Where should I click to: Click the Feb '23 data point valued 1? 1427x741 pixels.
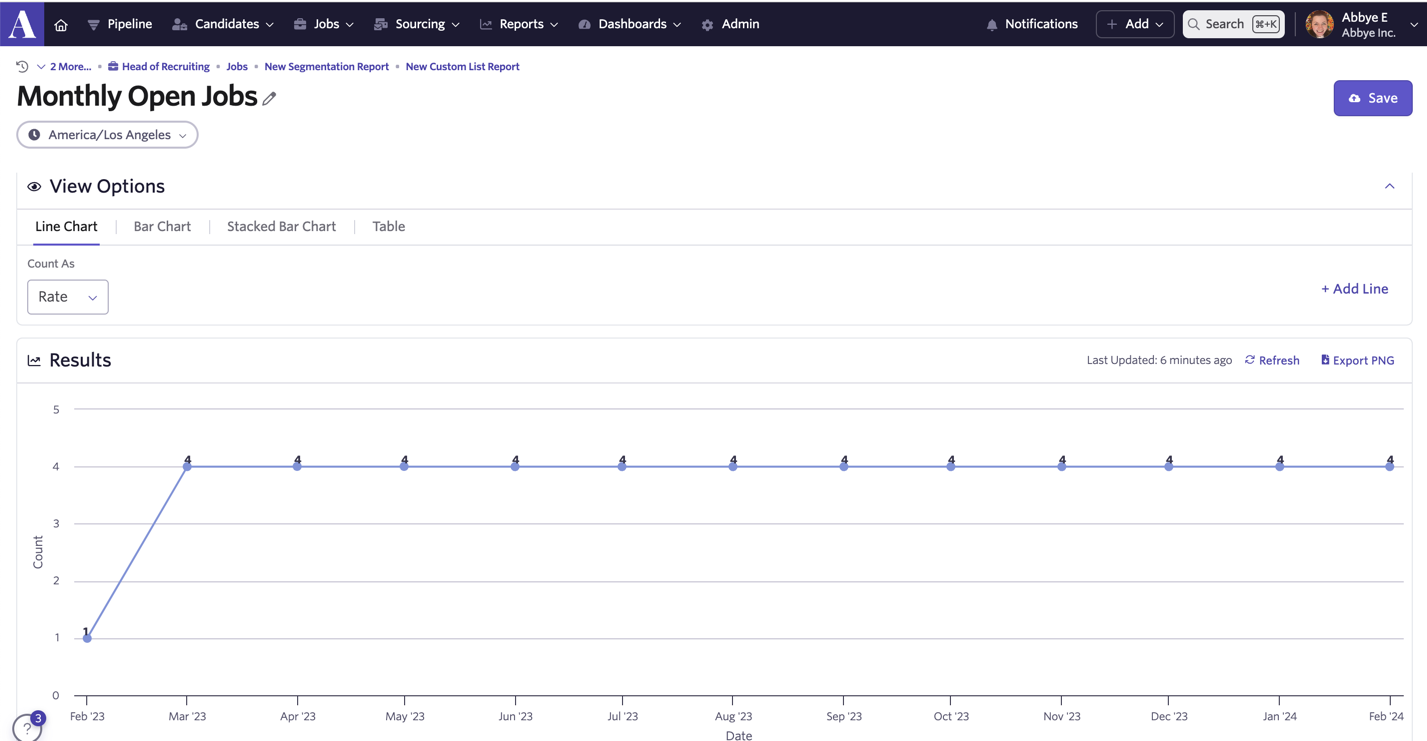(87, 638)
